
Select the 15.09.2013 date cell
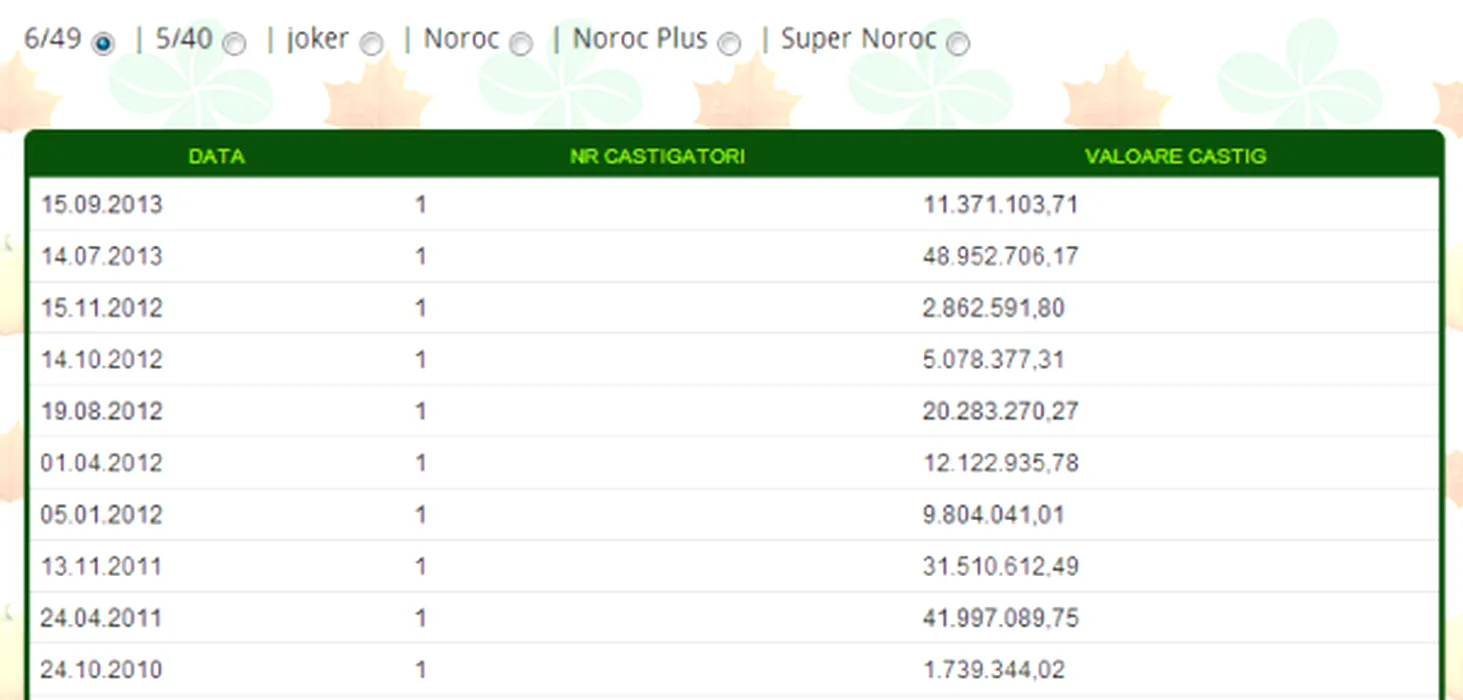(101, 205)
